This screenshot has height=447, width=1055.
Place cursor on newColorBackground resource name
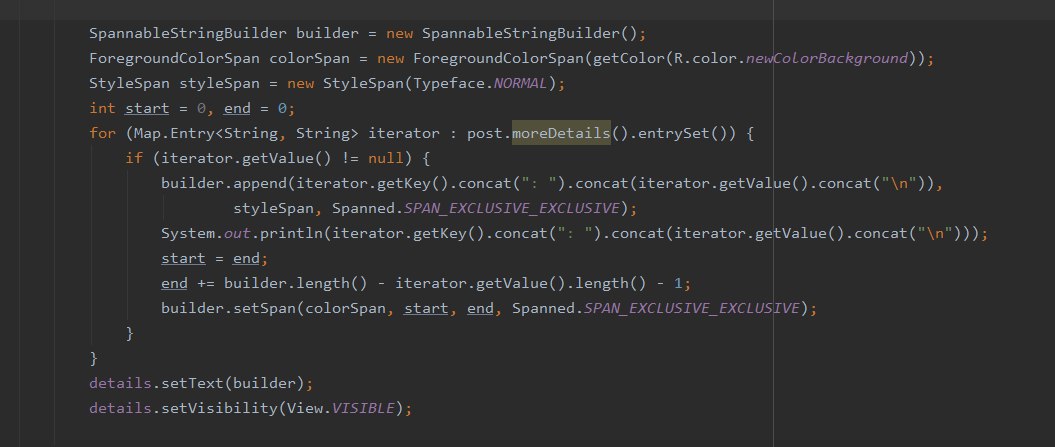click(x=827, y=58)
